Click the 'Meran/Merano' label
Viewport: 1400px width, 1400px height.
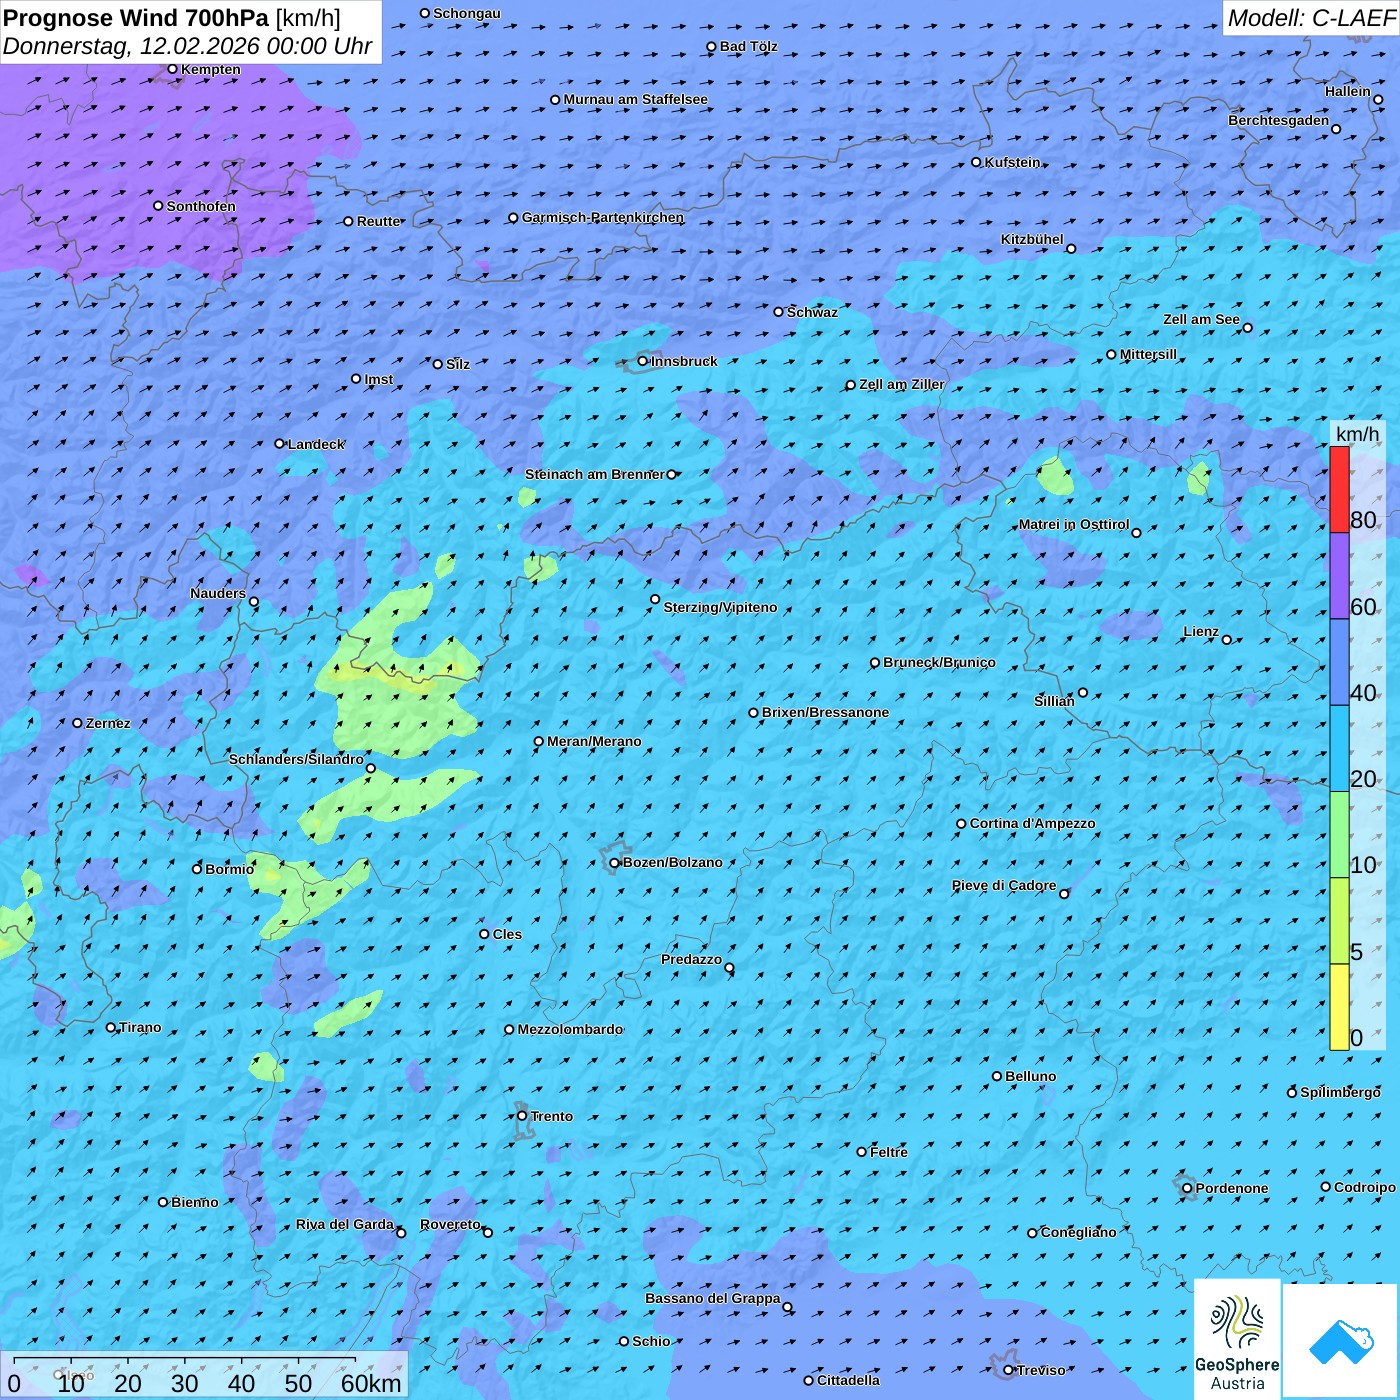pyautogui.click(x=594, y=741)
